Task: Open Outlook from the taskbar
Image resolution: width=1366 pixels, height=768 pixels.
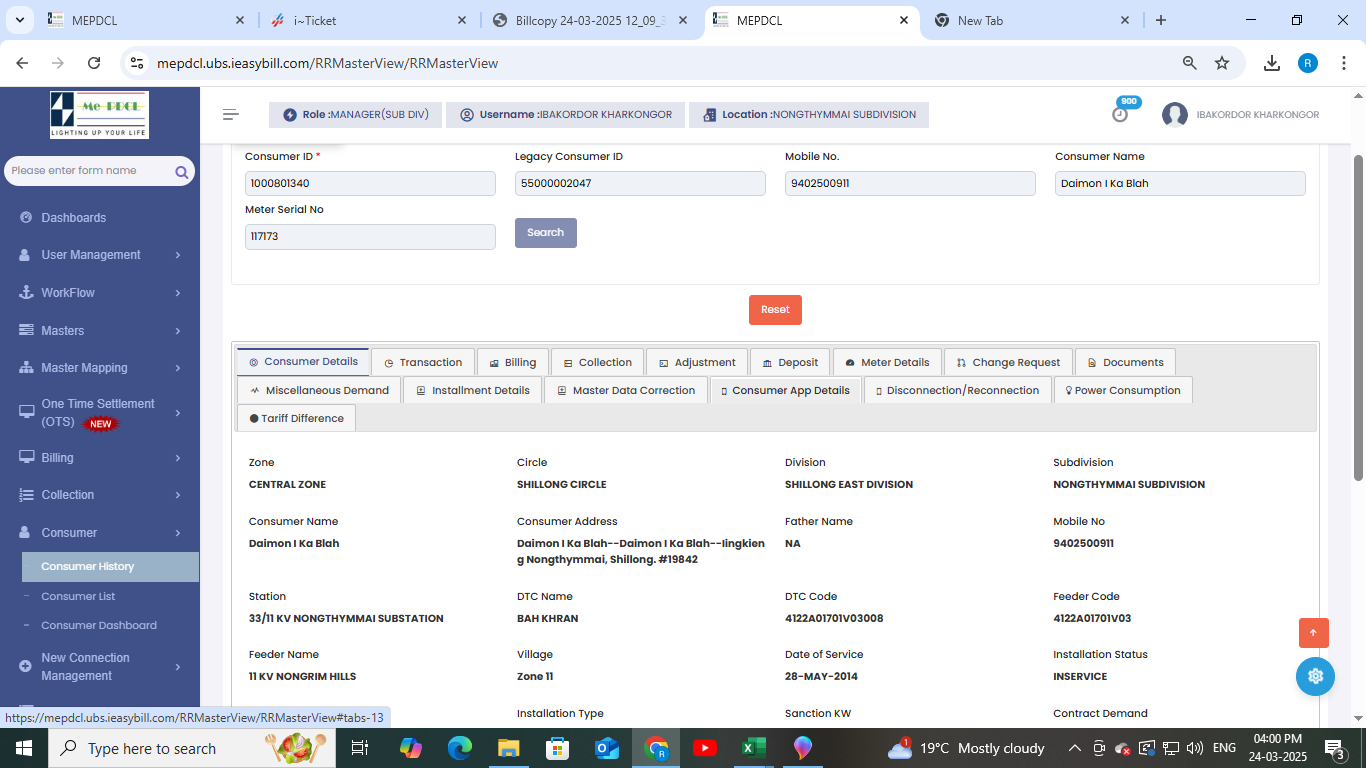Action: 607,748
